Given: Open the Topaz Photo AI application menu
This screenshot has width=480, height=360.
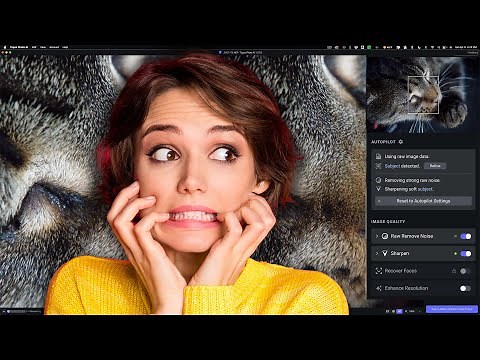Looking at the screenshot, I should [x=19, y=47].
